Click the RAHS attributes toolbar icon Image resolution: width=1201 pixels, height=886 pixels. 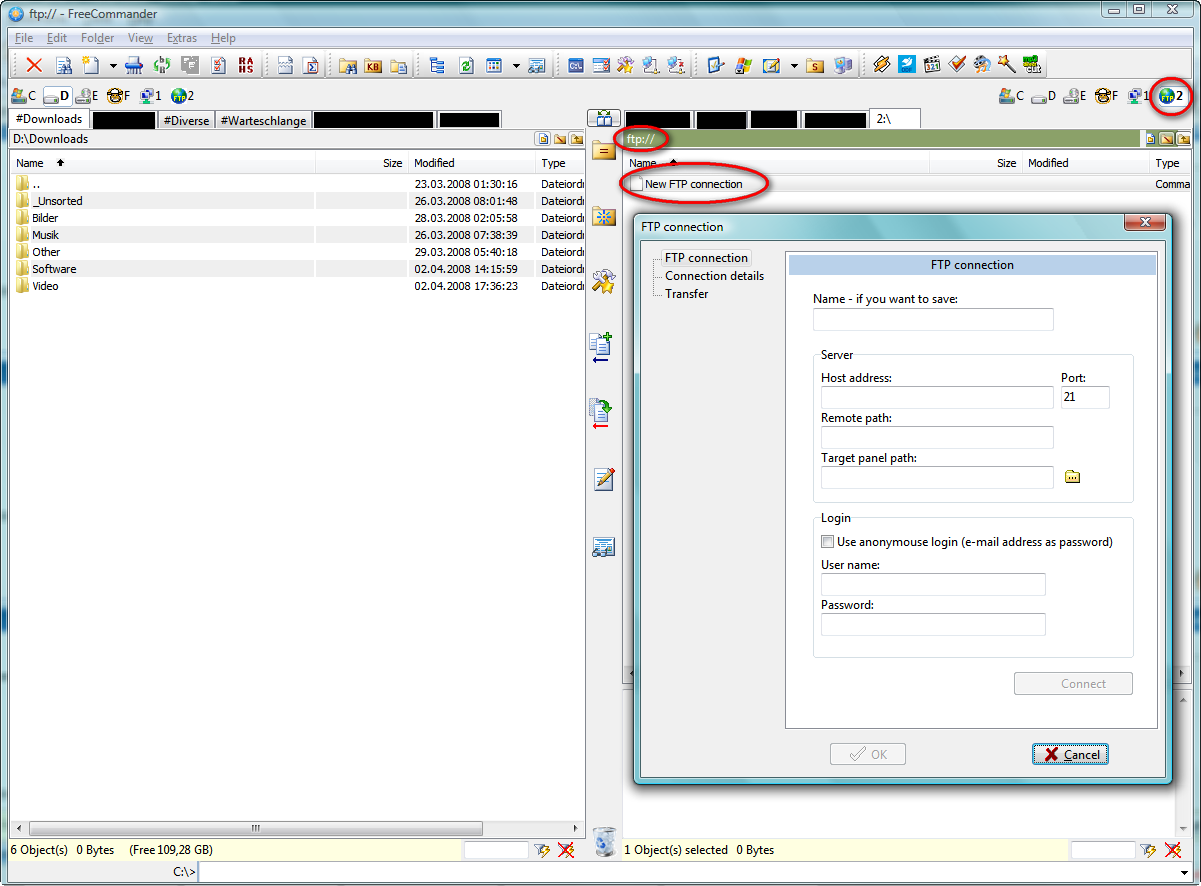click(x=246, y=65)
